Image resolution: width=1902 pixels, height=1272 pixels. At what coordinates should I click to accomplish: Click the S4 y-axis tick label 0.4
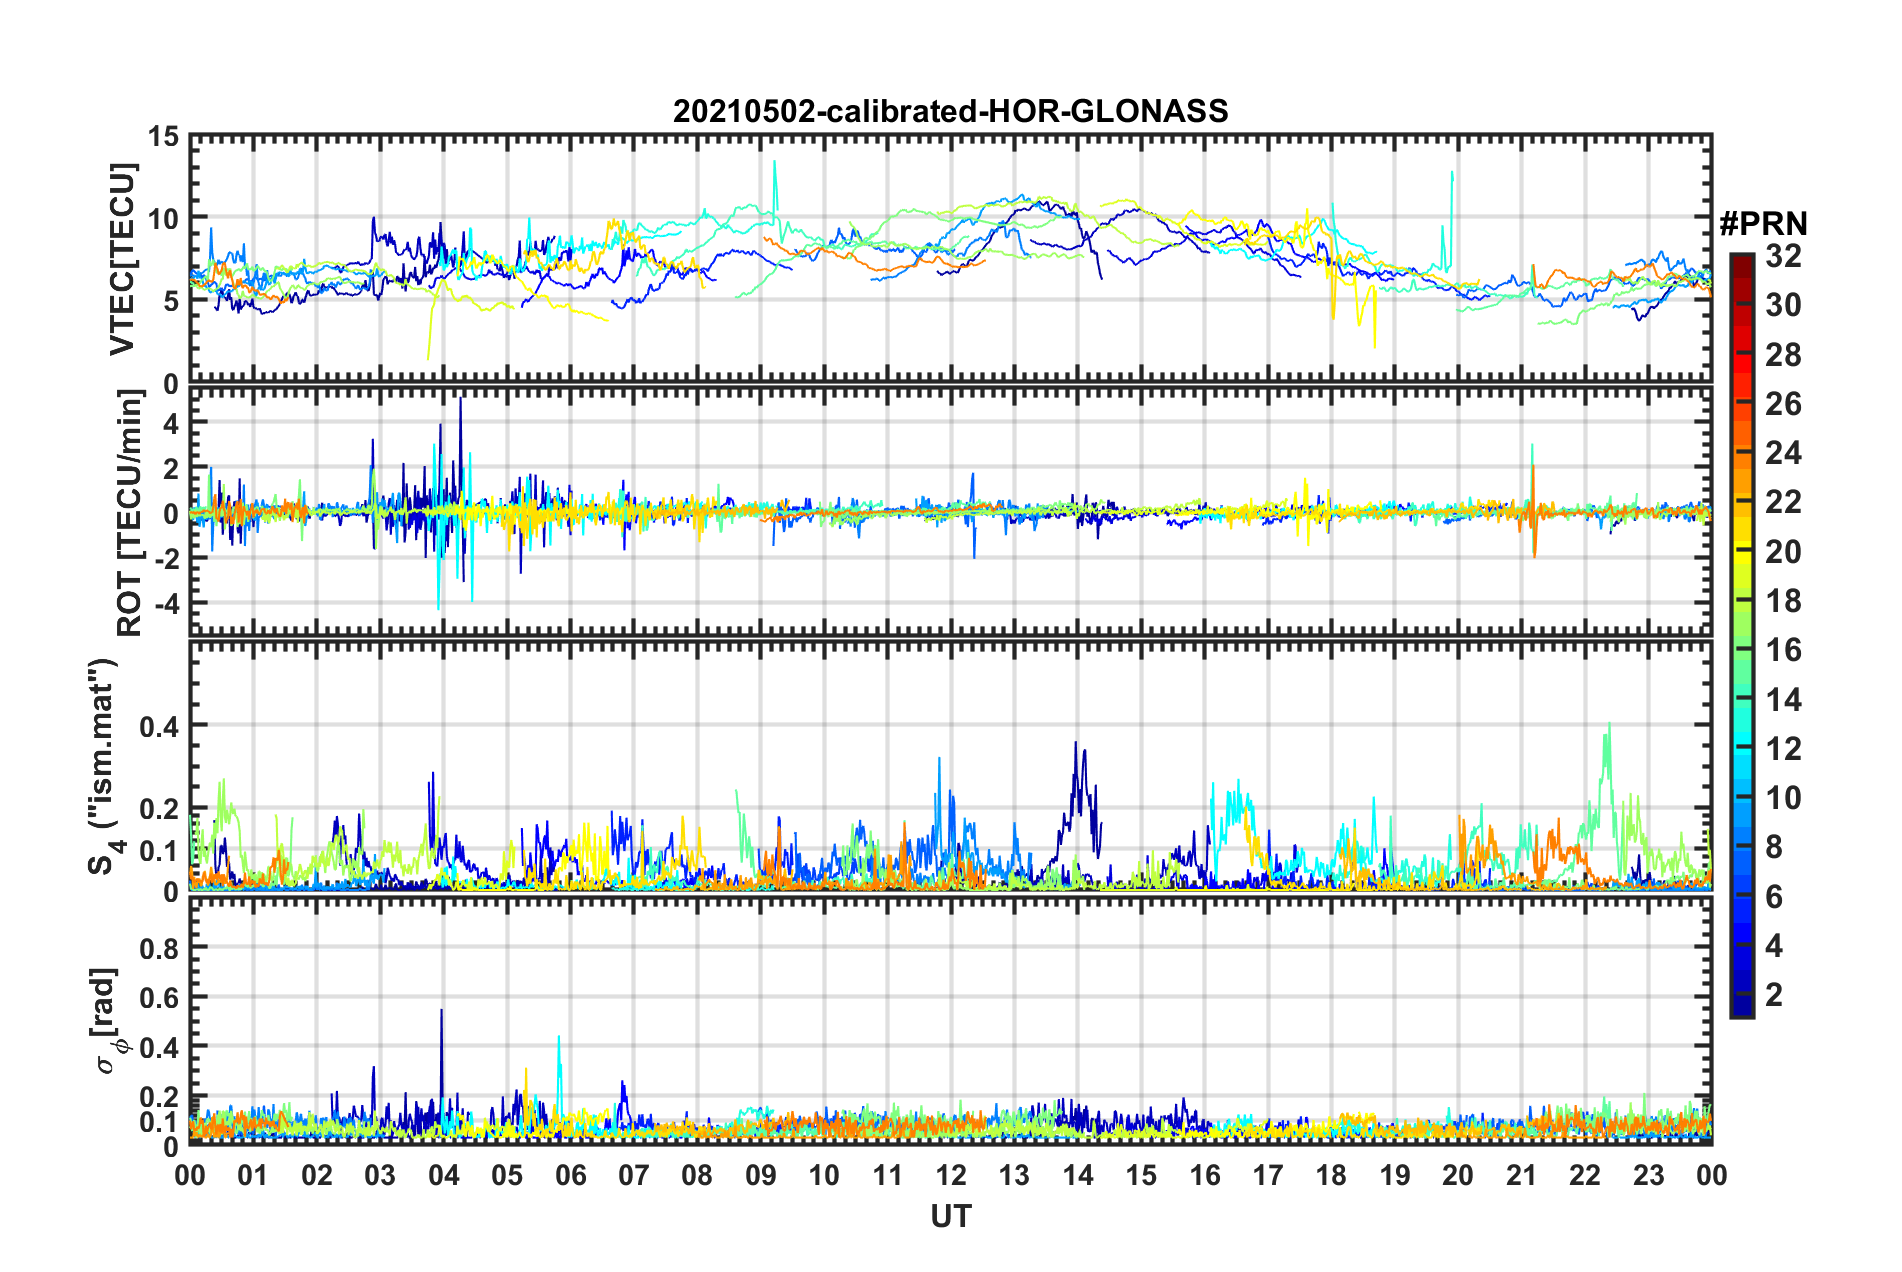[159, 726]
